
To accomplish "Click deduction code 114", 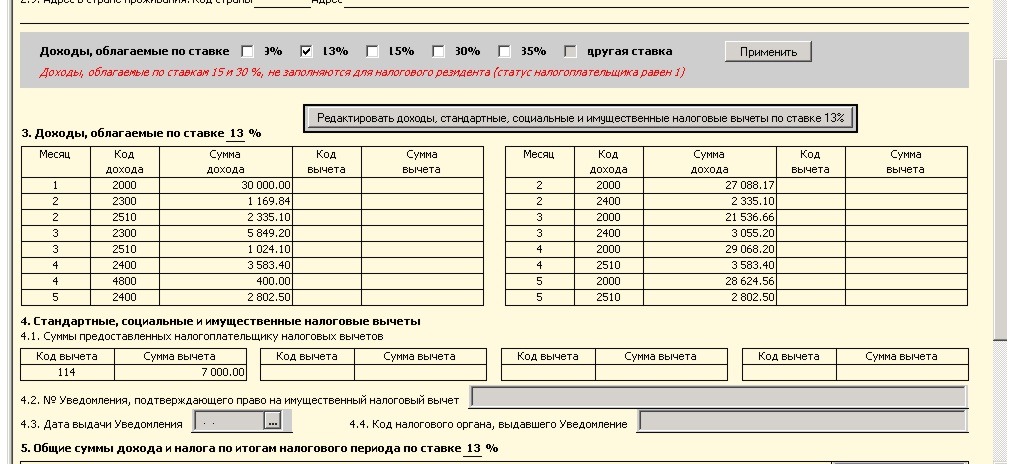I will point(68,372).
